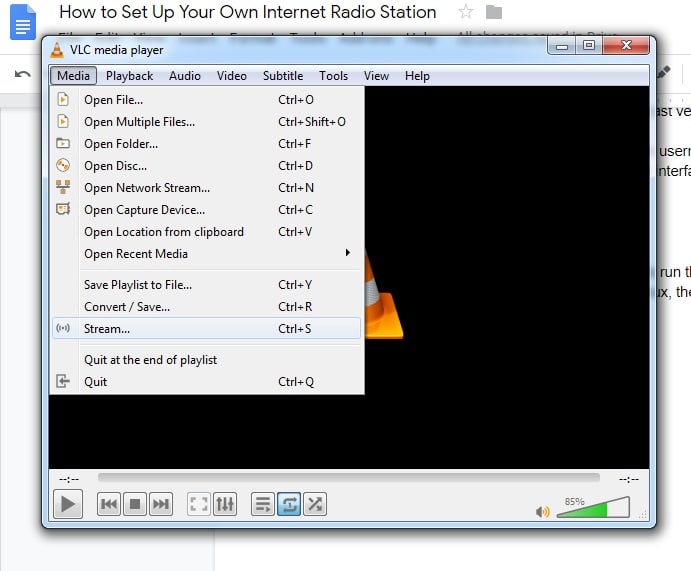The height and width of the screenshot is (571, 691).
Task: Mute audio via speaker icon
Action: click(x=542, y=512)
